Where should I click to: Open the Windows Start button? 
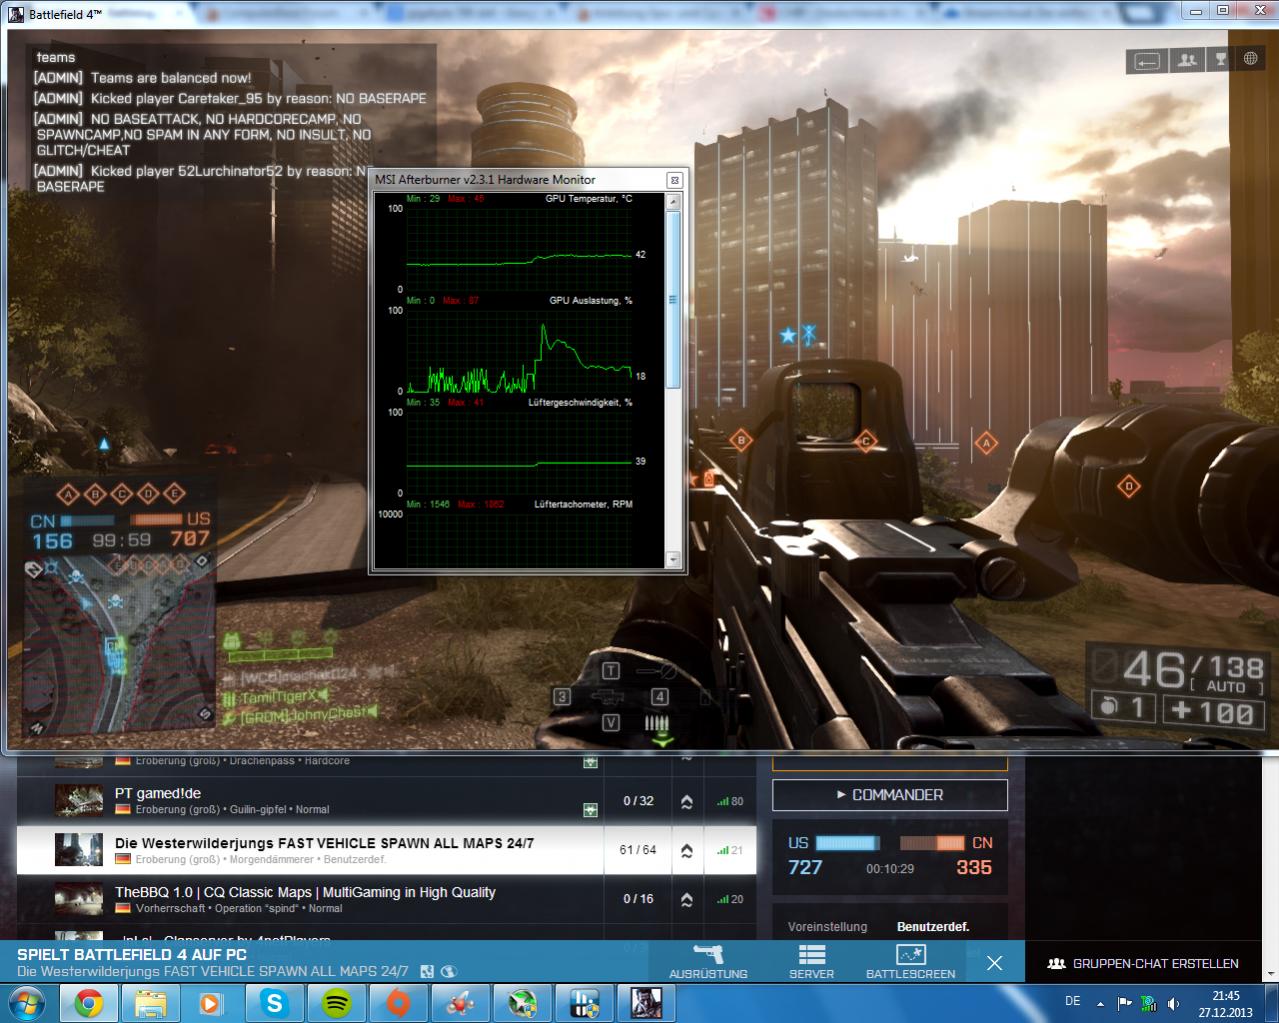click(26, 1002)
